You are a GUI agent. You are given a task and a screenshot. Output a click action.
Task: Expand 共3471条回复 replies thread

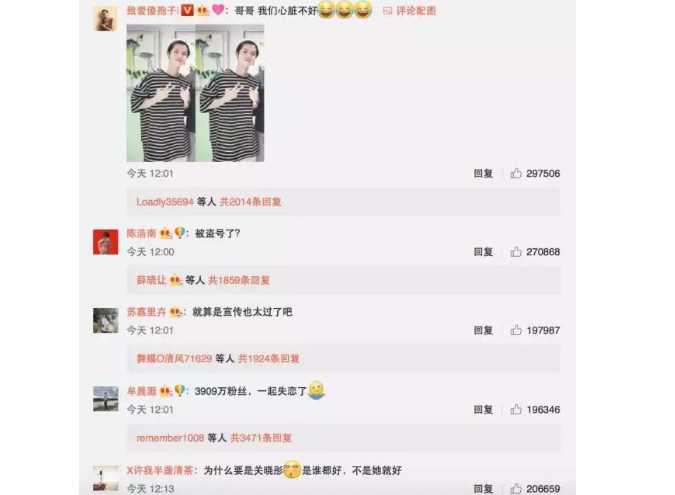coord(261,438)
